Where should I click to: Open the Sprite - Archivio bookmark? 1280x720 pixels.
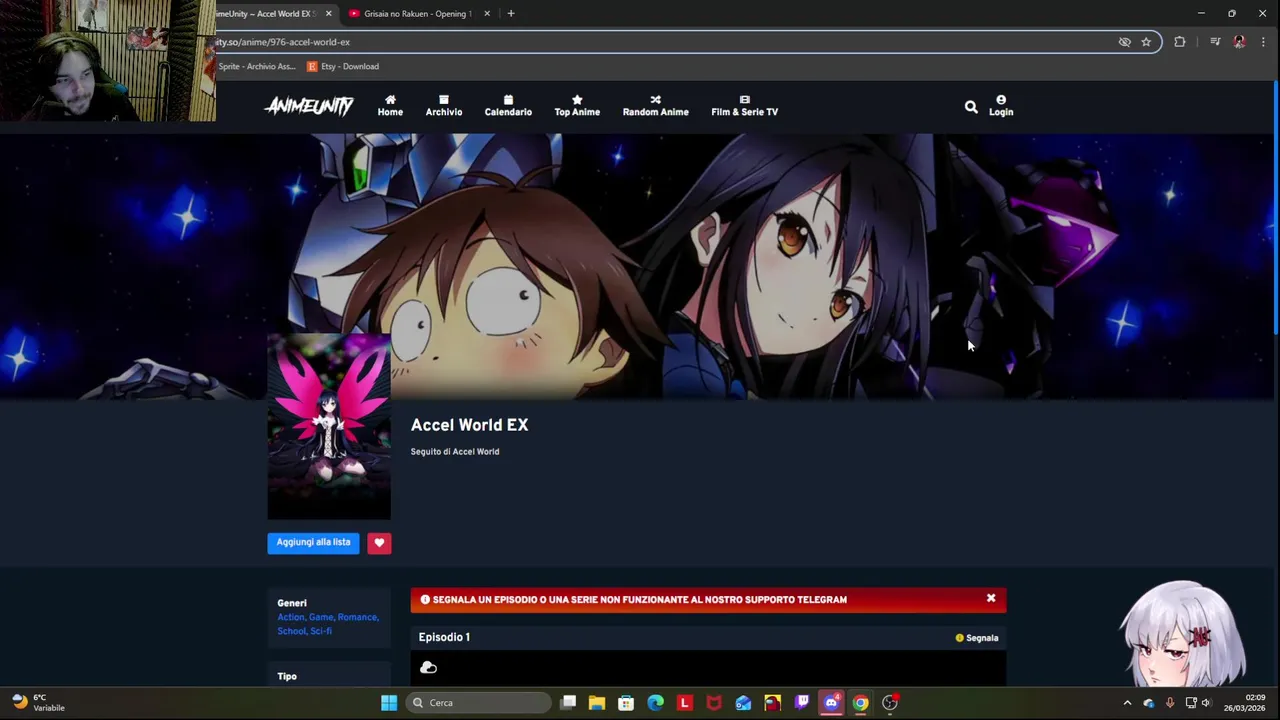click(257, 66)
